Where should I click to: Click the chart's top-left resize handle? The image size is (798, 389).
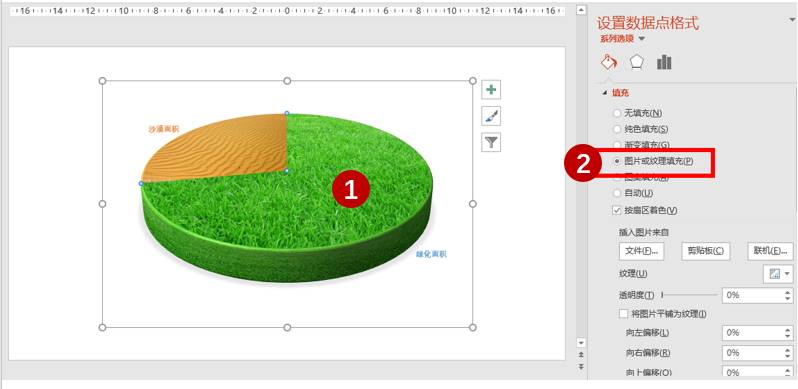coord(102,81)
